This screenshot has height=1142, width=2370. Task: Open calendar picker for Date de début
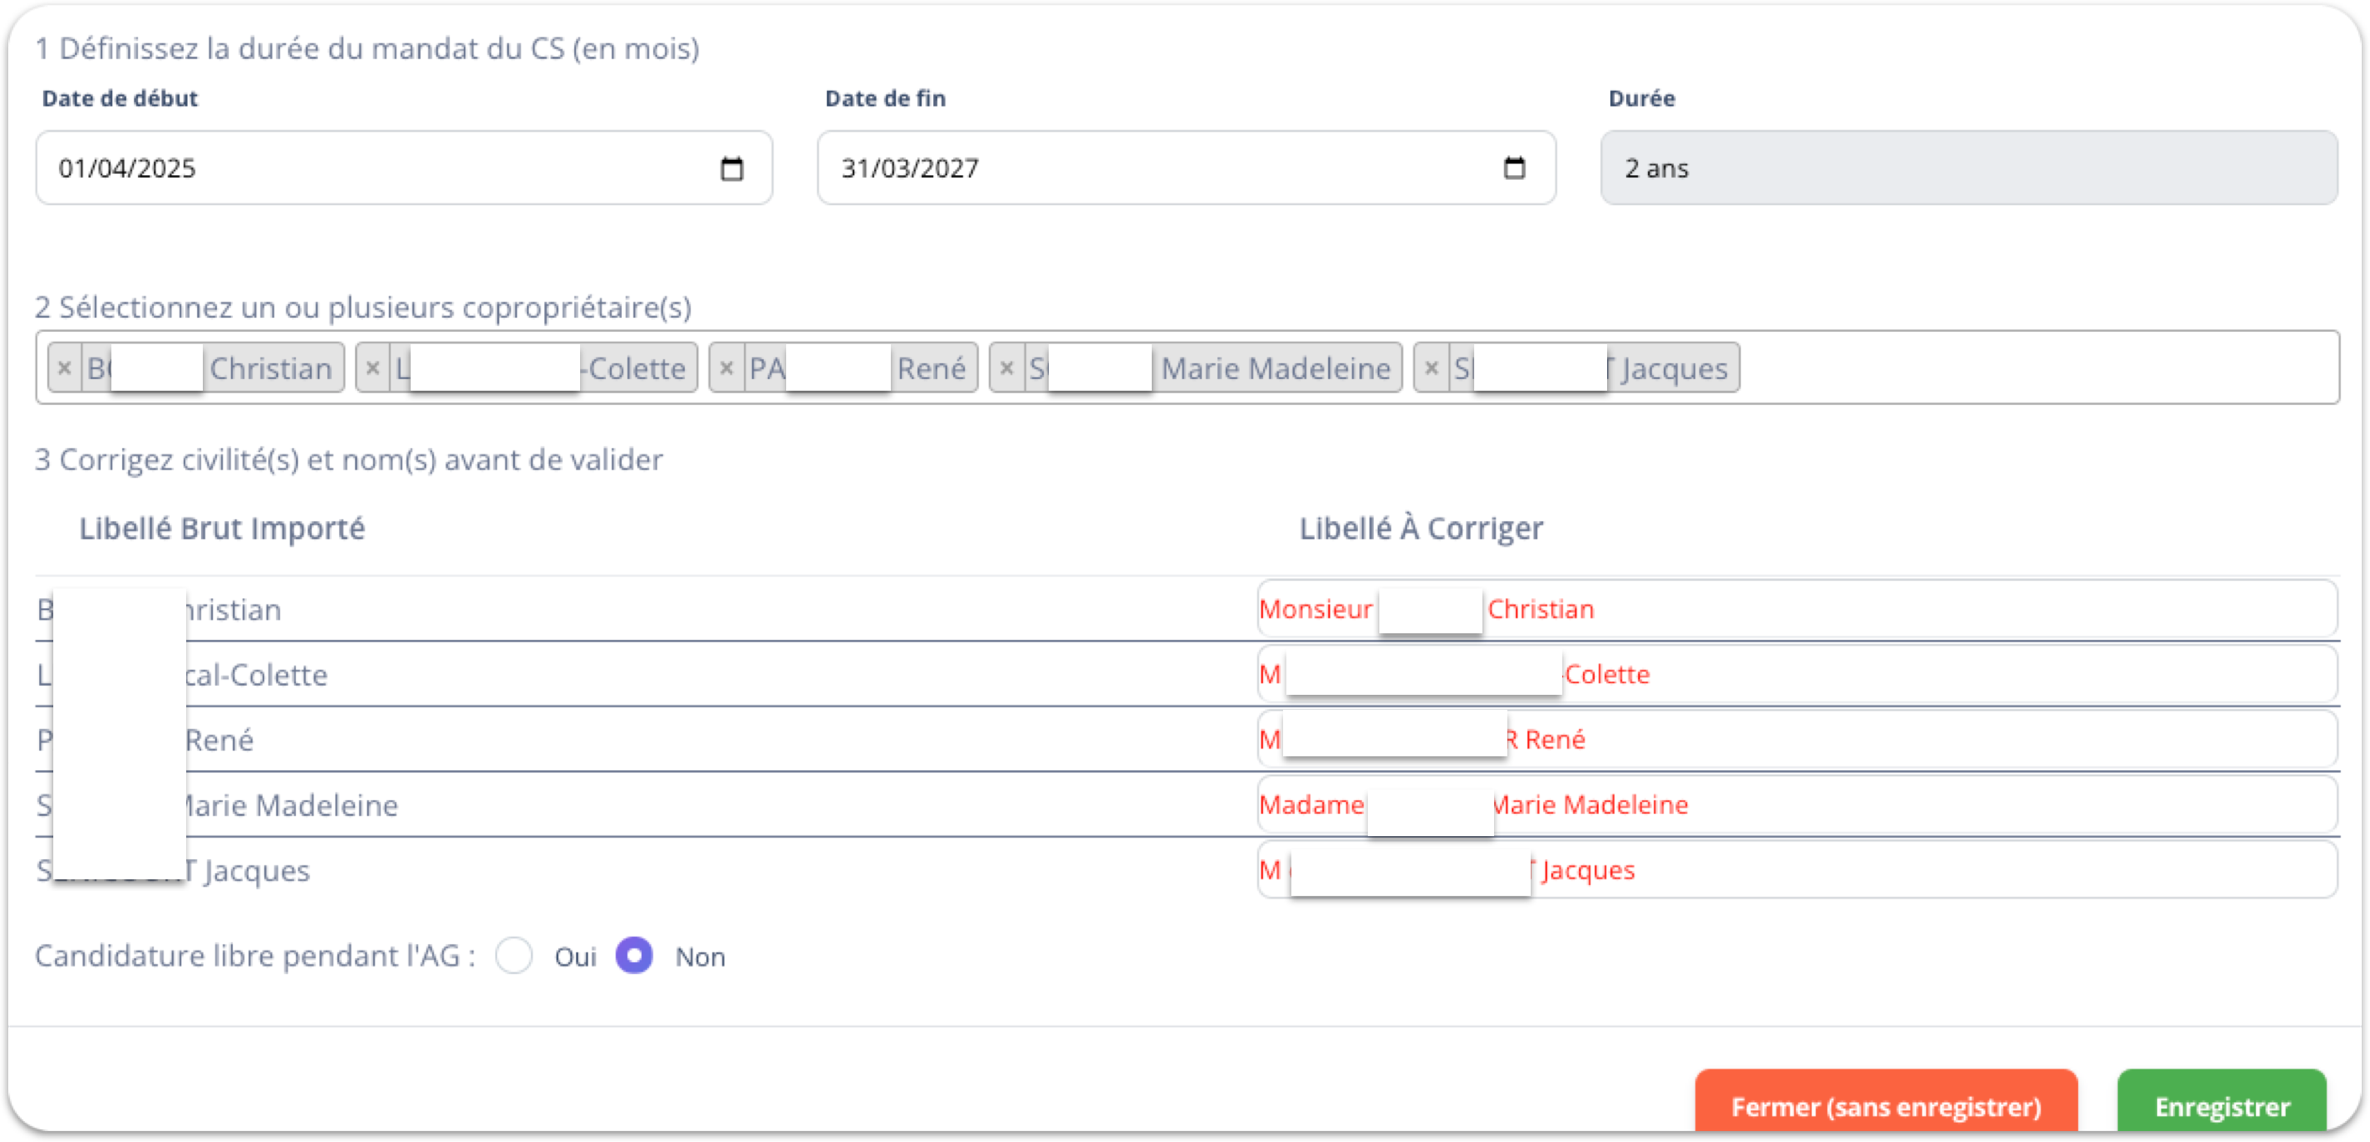[732, 168]
